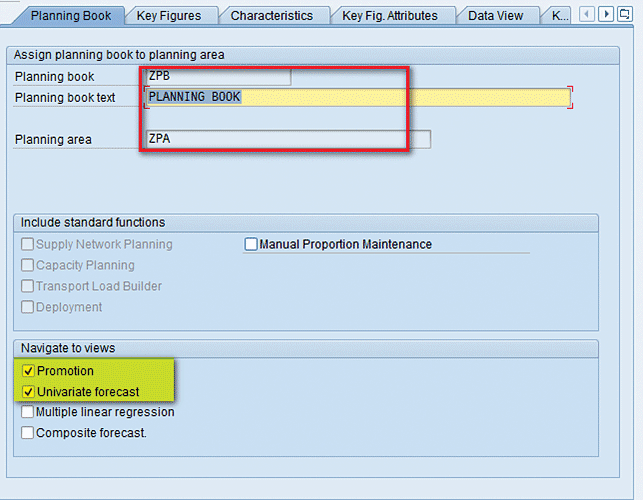Enable Multiple linear regression view
Screen dimensions: 643x500
[x=27, y=412]
